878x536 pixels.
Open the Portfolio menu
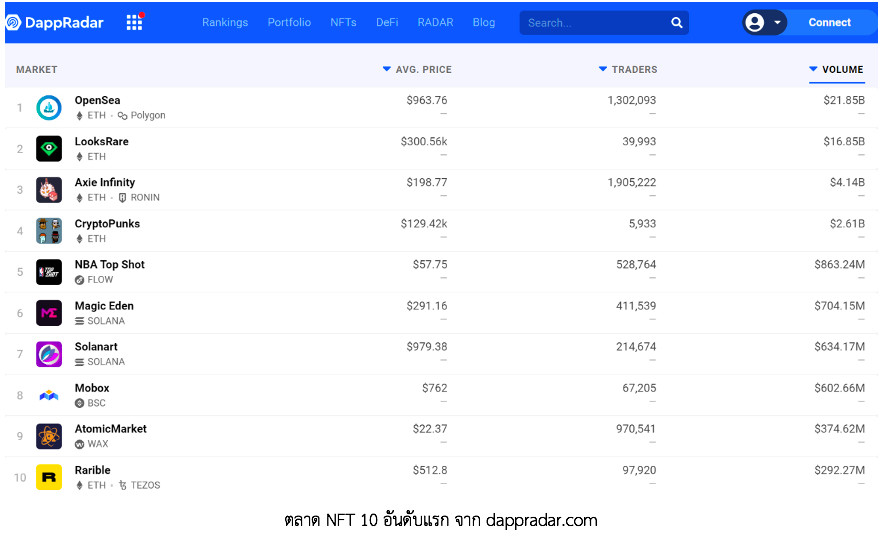click(x=289, y=22)
